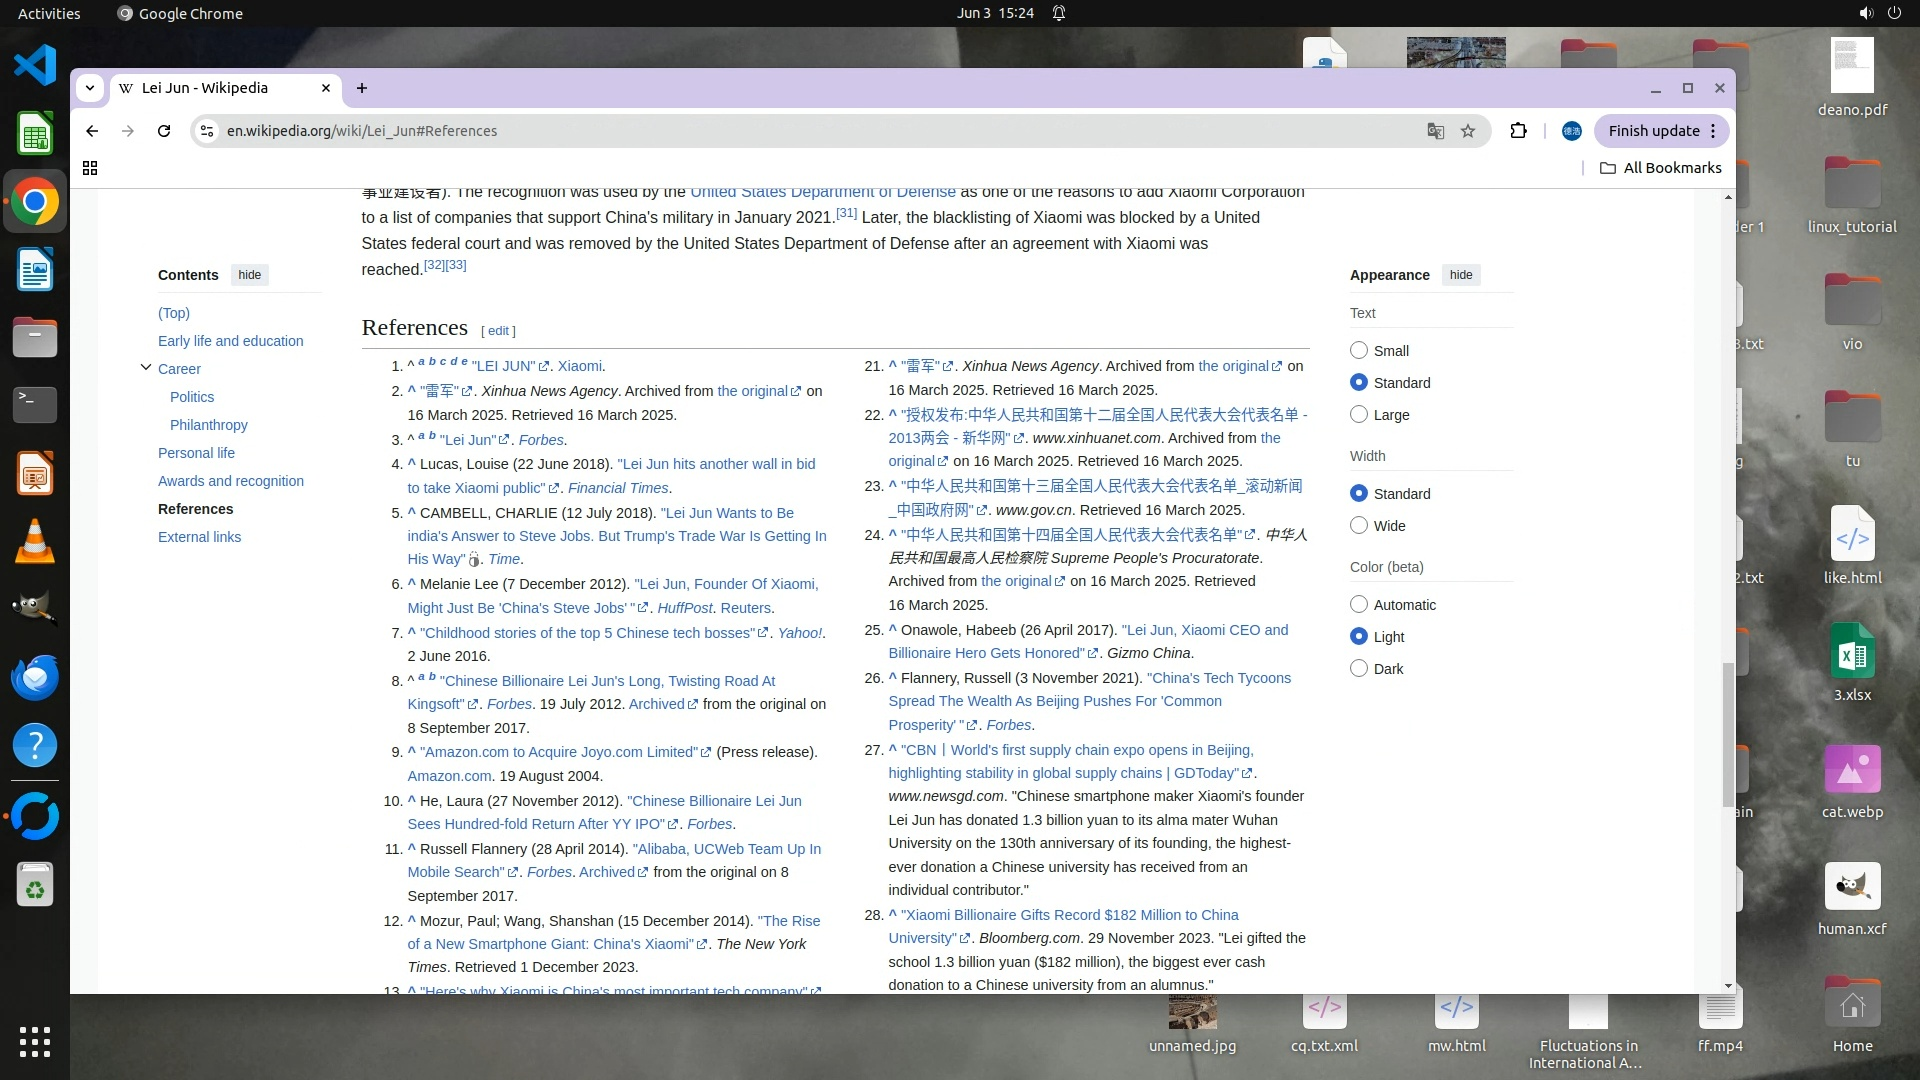Reload the Wikipedia page

click(164, 131)
